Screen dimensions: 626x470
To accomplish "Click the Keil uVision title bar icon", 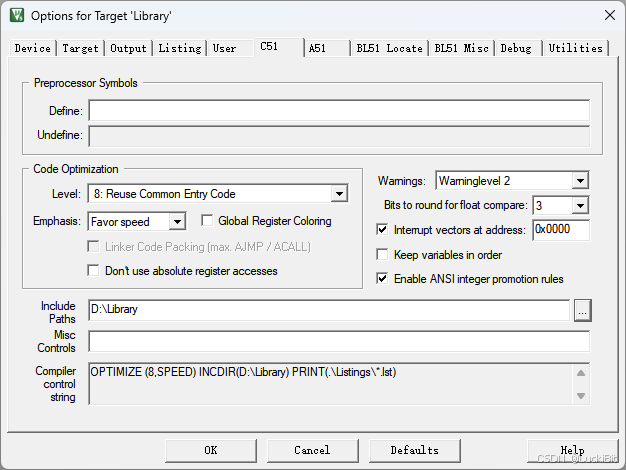I will pyautogui.click(x=17, y=16).
